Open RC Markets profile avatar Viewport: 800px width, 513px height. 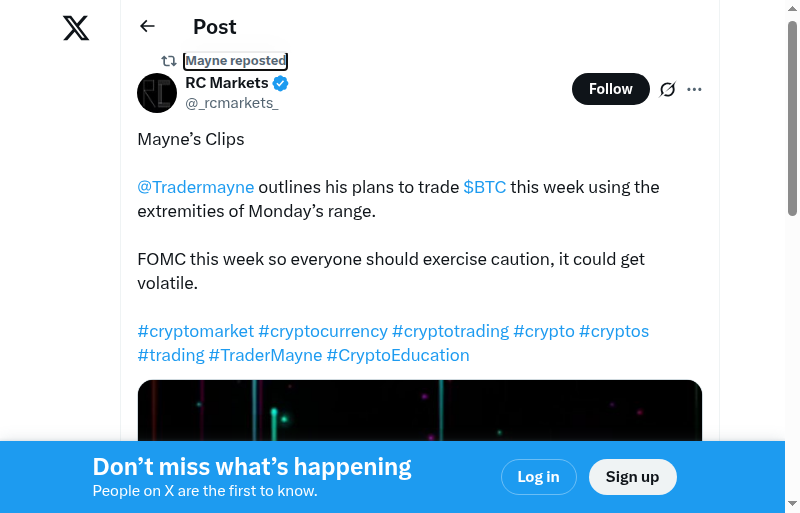[x=157, y=93]
